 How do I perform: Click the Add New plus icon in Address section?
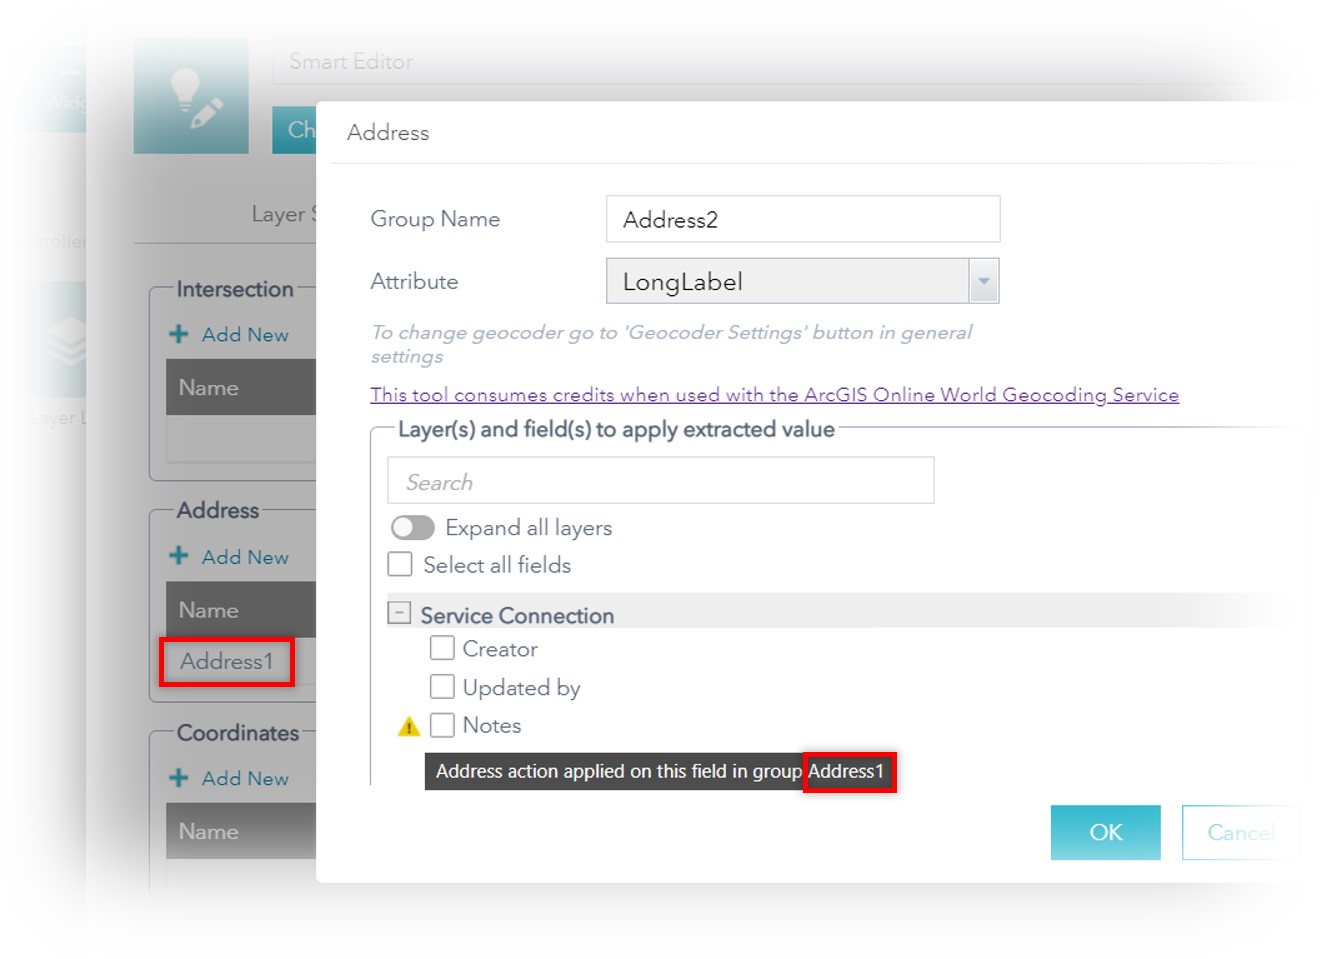coord(179,556)
